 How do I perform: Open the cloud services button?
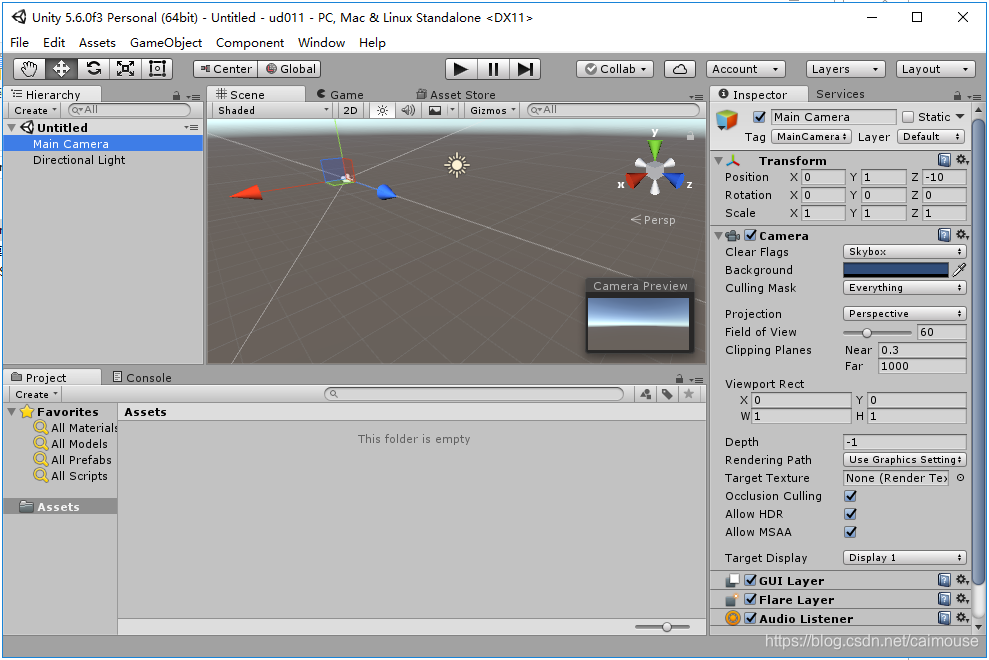click(680, 69)
